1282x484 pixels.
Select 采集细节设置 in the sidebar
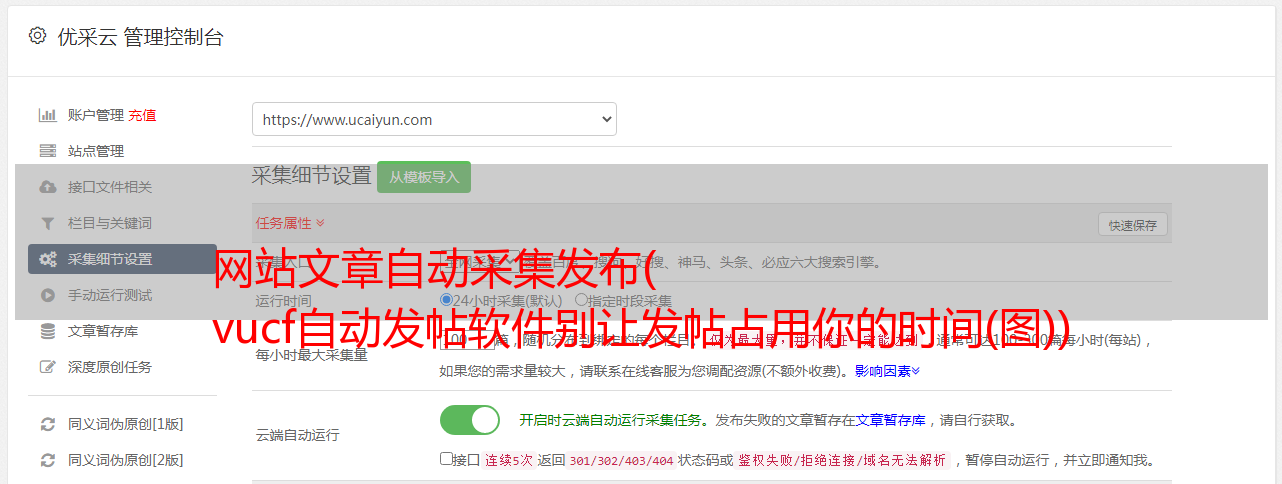[122, 259]
